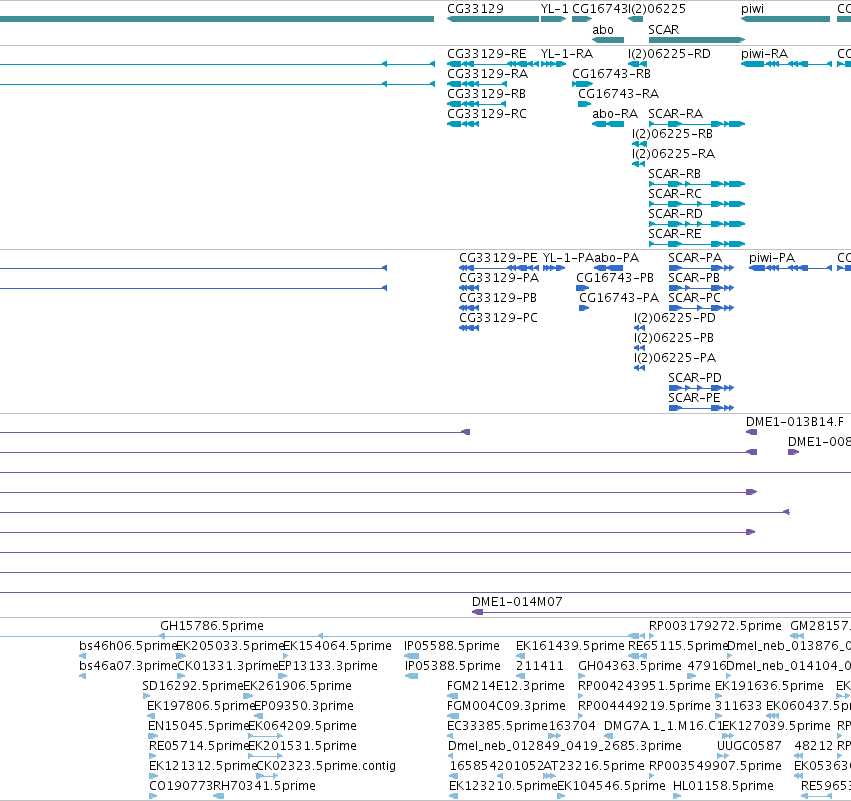Screen dimensions: 851x801
Task: Select EST label IP05588.5prime
Action: [x=452, y=646]
